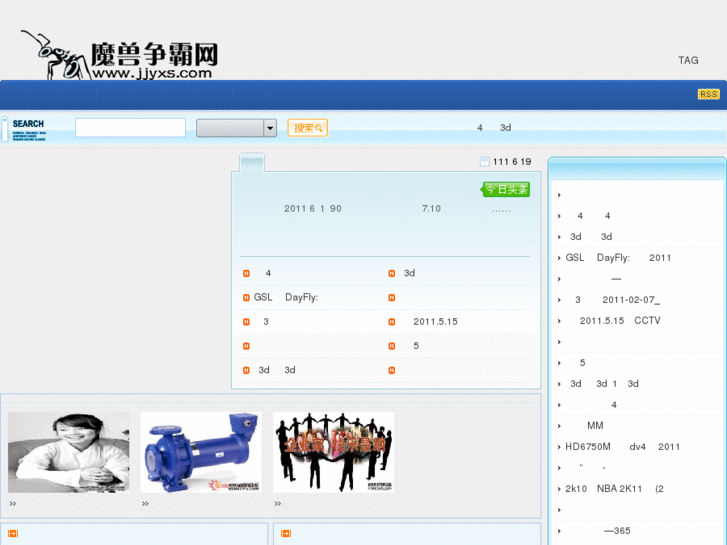The height and width of the screenshot is (545, 727).
Task: Open the smiling woman portrait thumbnail
Action: click(x=69, y=452)
